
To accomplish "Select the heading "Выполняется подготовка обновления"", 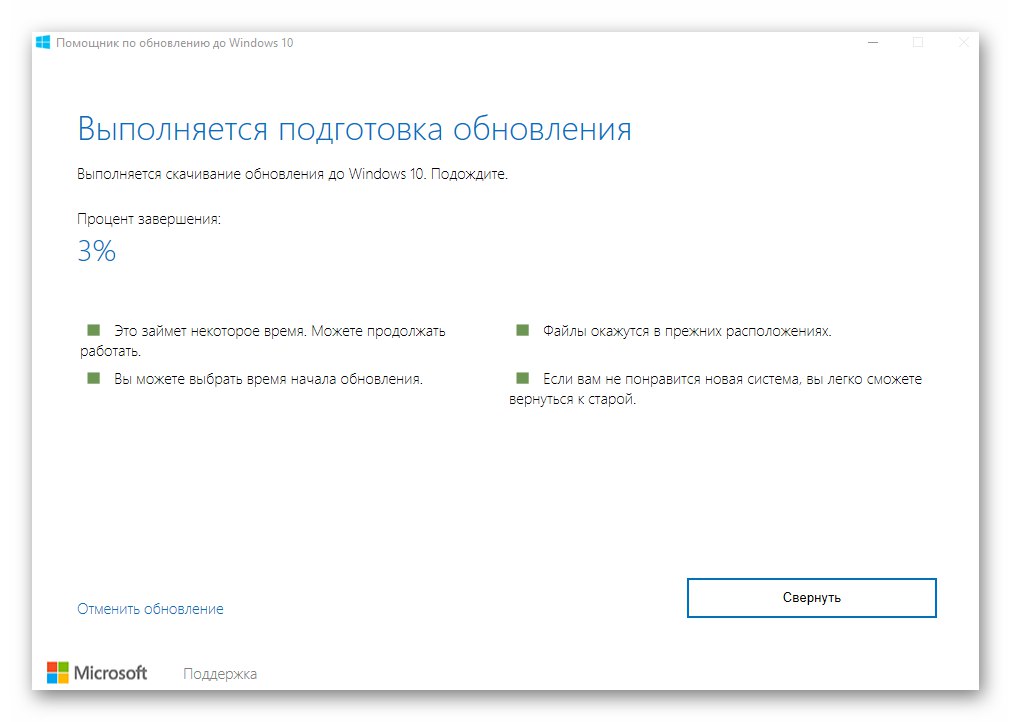I will [x=354, y=128].
